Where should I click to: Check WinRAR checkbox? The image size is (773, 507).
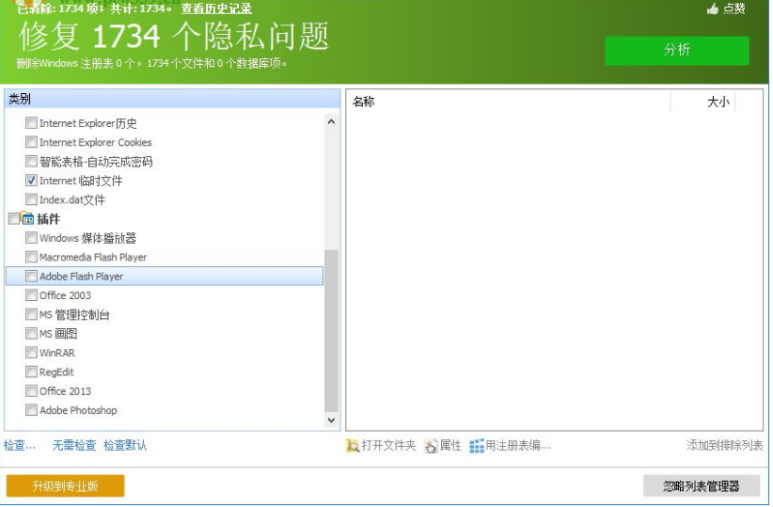[31, 353]
